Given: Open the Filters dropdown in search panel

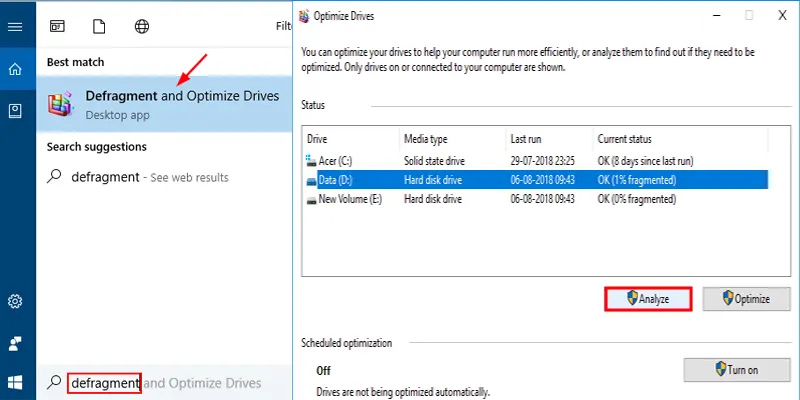Looking at the screenshot, I should 284,27.
